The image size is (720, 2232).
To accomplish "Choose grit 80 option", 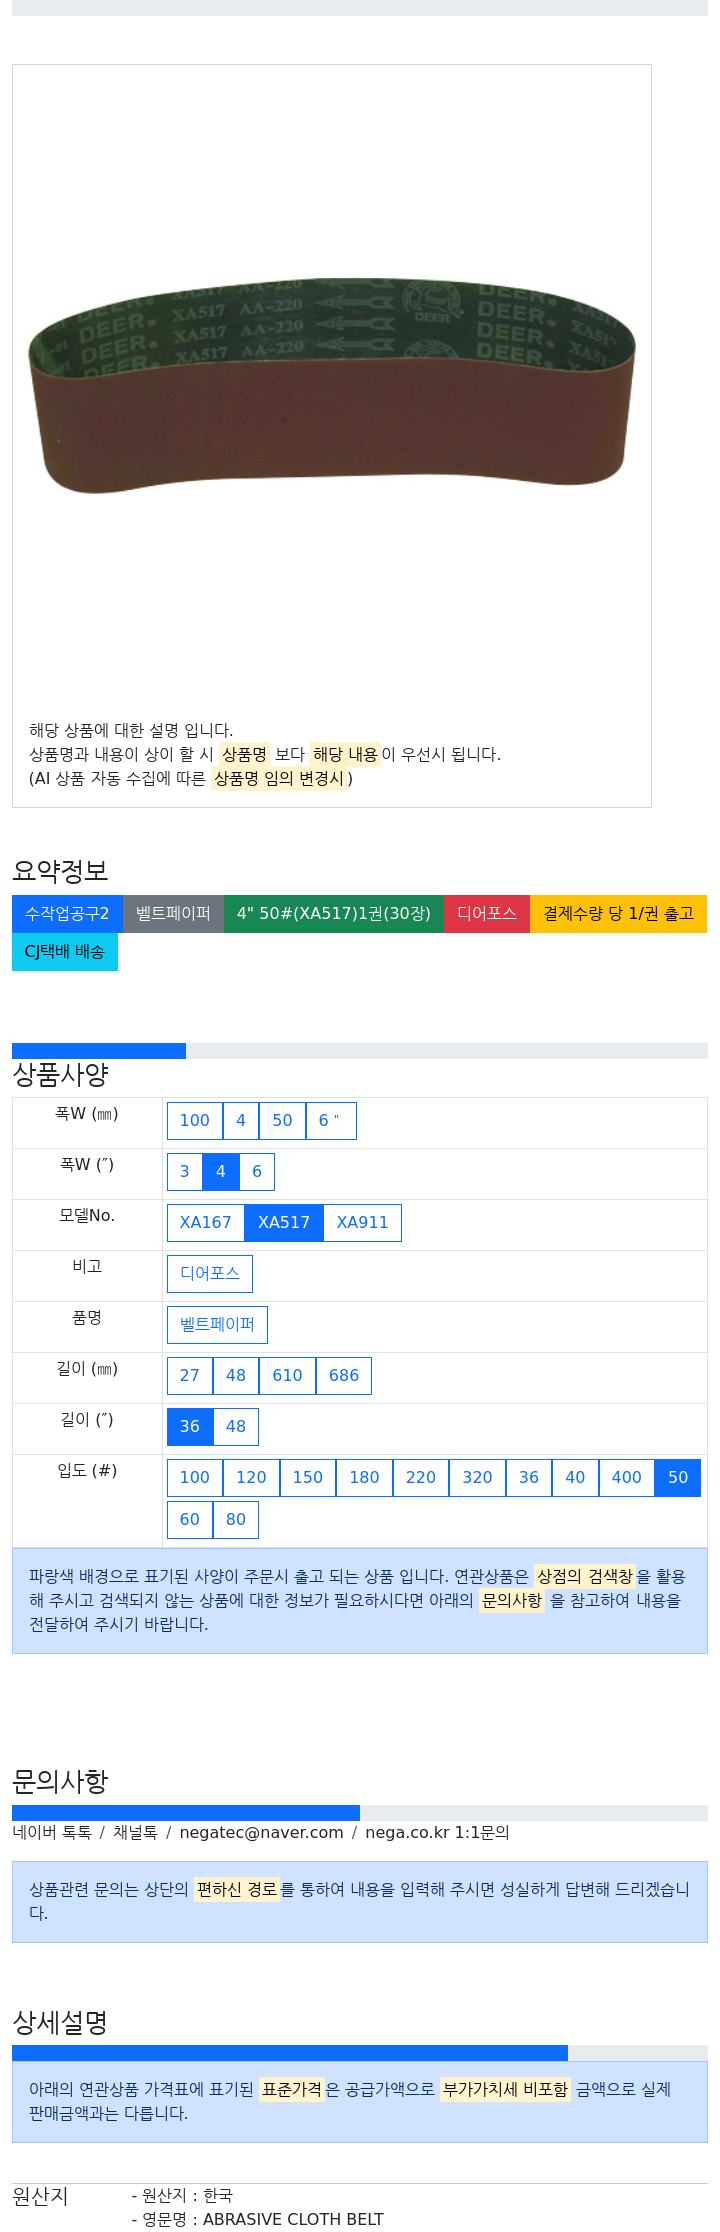I will coord(236,1520).
